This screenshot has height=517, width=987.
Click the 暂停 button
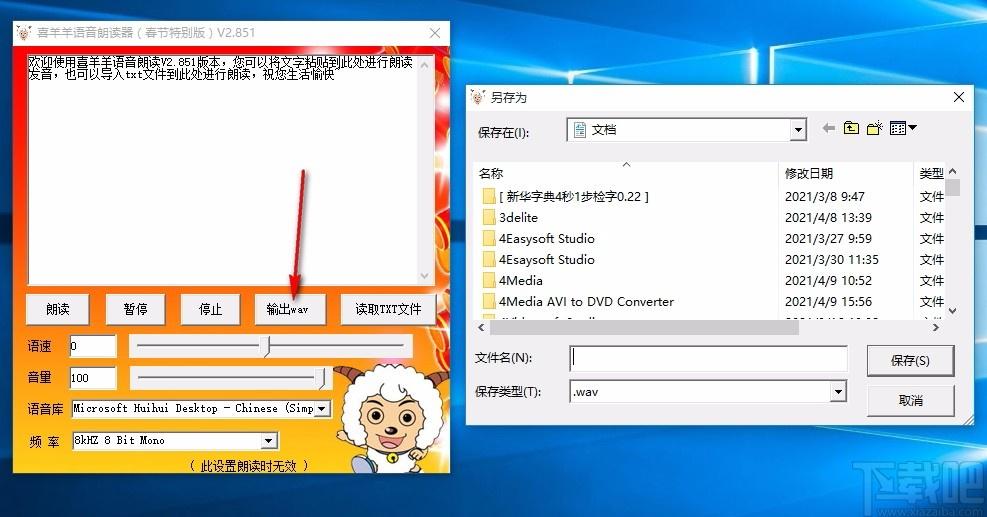click(135, 309)
